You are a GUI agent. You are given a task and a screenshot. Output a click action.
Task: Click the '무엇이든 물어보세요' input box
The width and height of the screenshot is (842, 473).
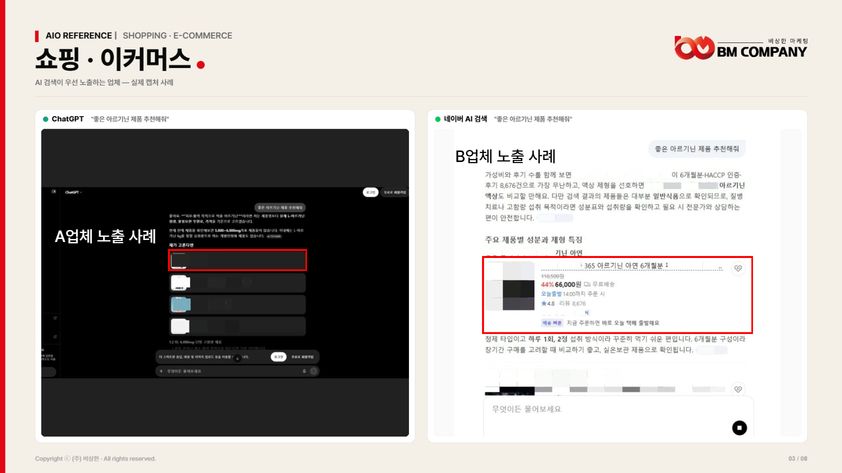point(618,417)
